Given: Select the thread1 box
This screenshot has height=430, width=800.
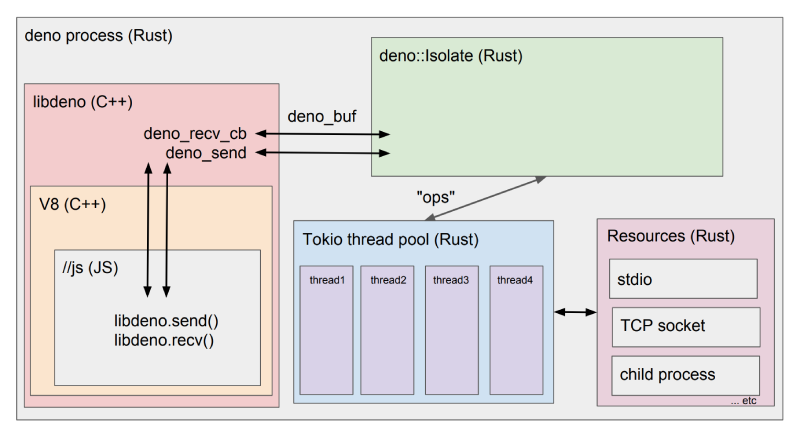Looking at the screenshot, I should coord(327,330).
